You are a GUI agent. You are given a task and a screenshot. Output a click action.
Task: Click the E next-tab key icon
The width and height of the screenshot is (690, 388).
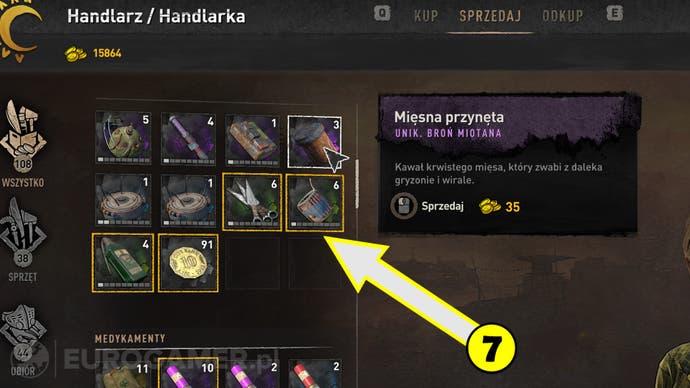(615, 13)
